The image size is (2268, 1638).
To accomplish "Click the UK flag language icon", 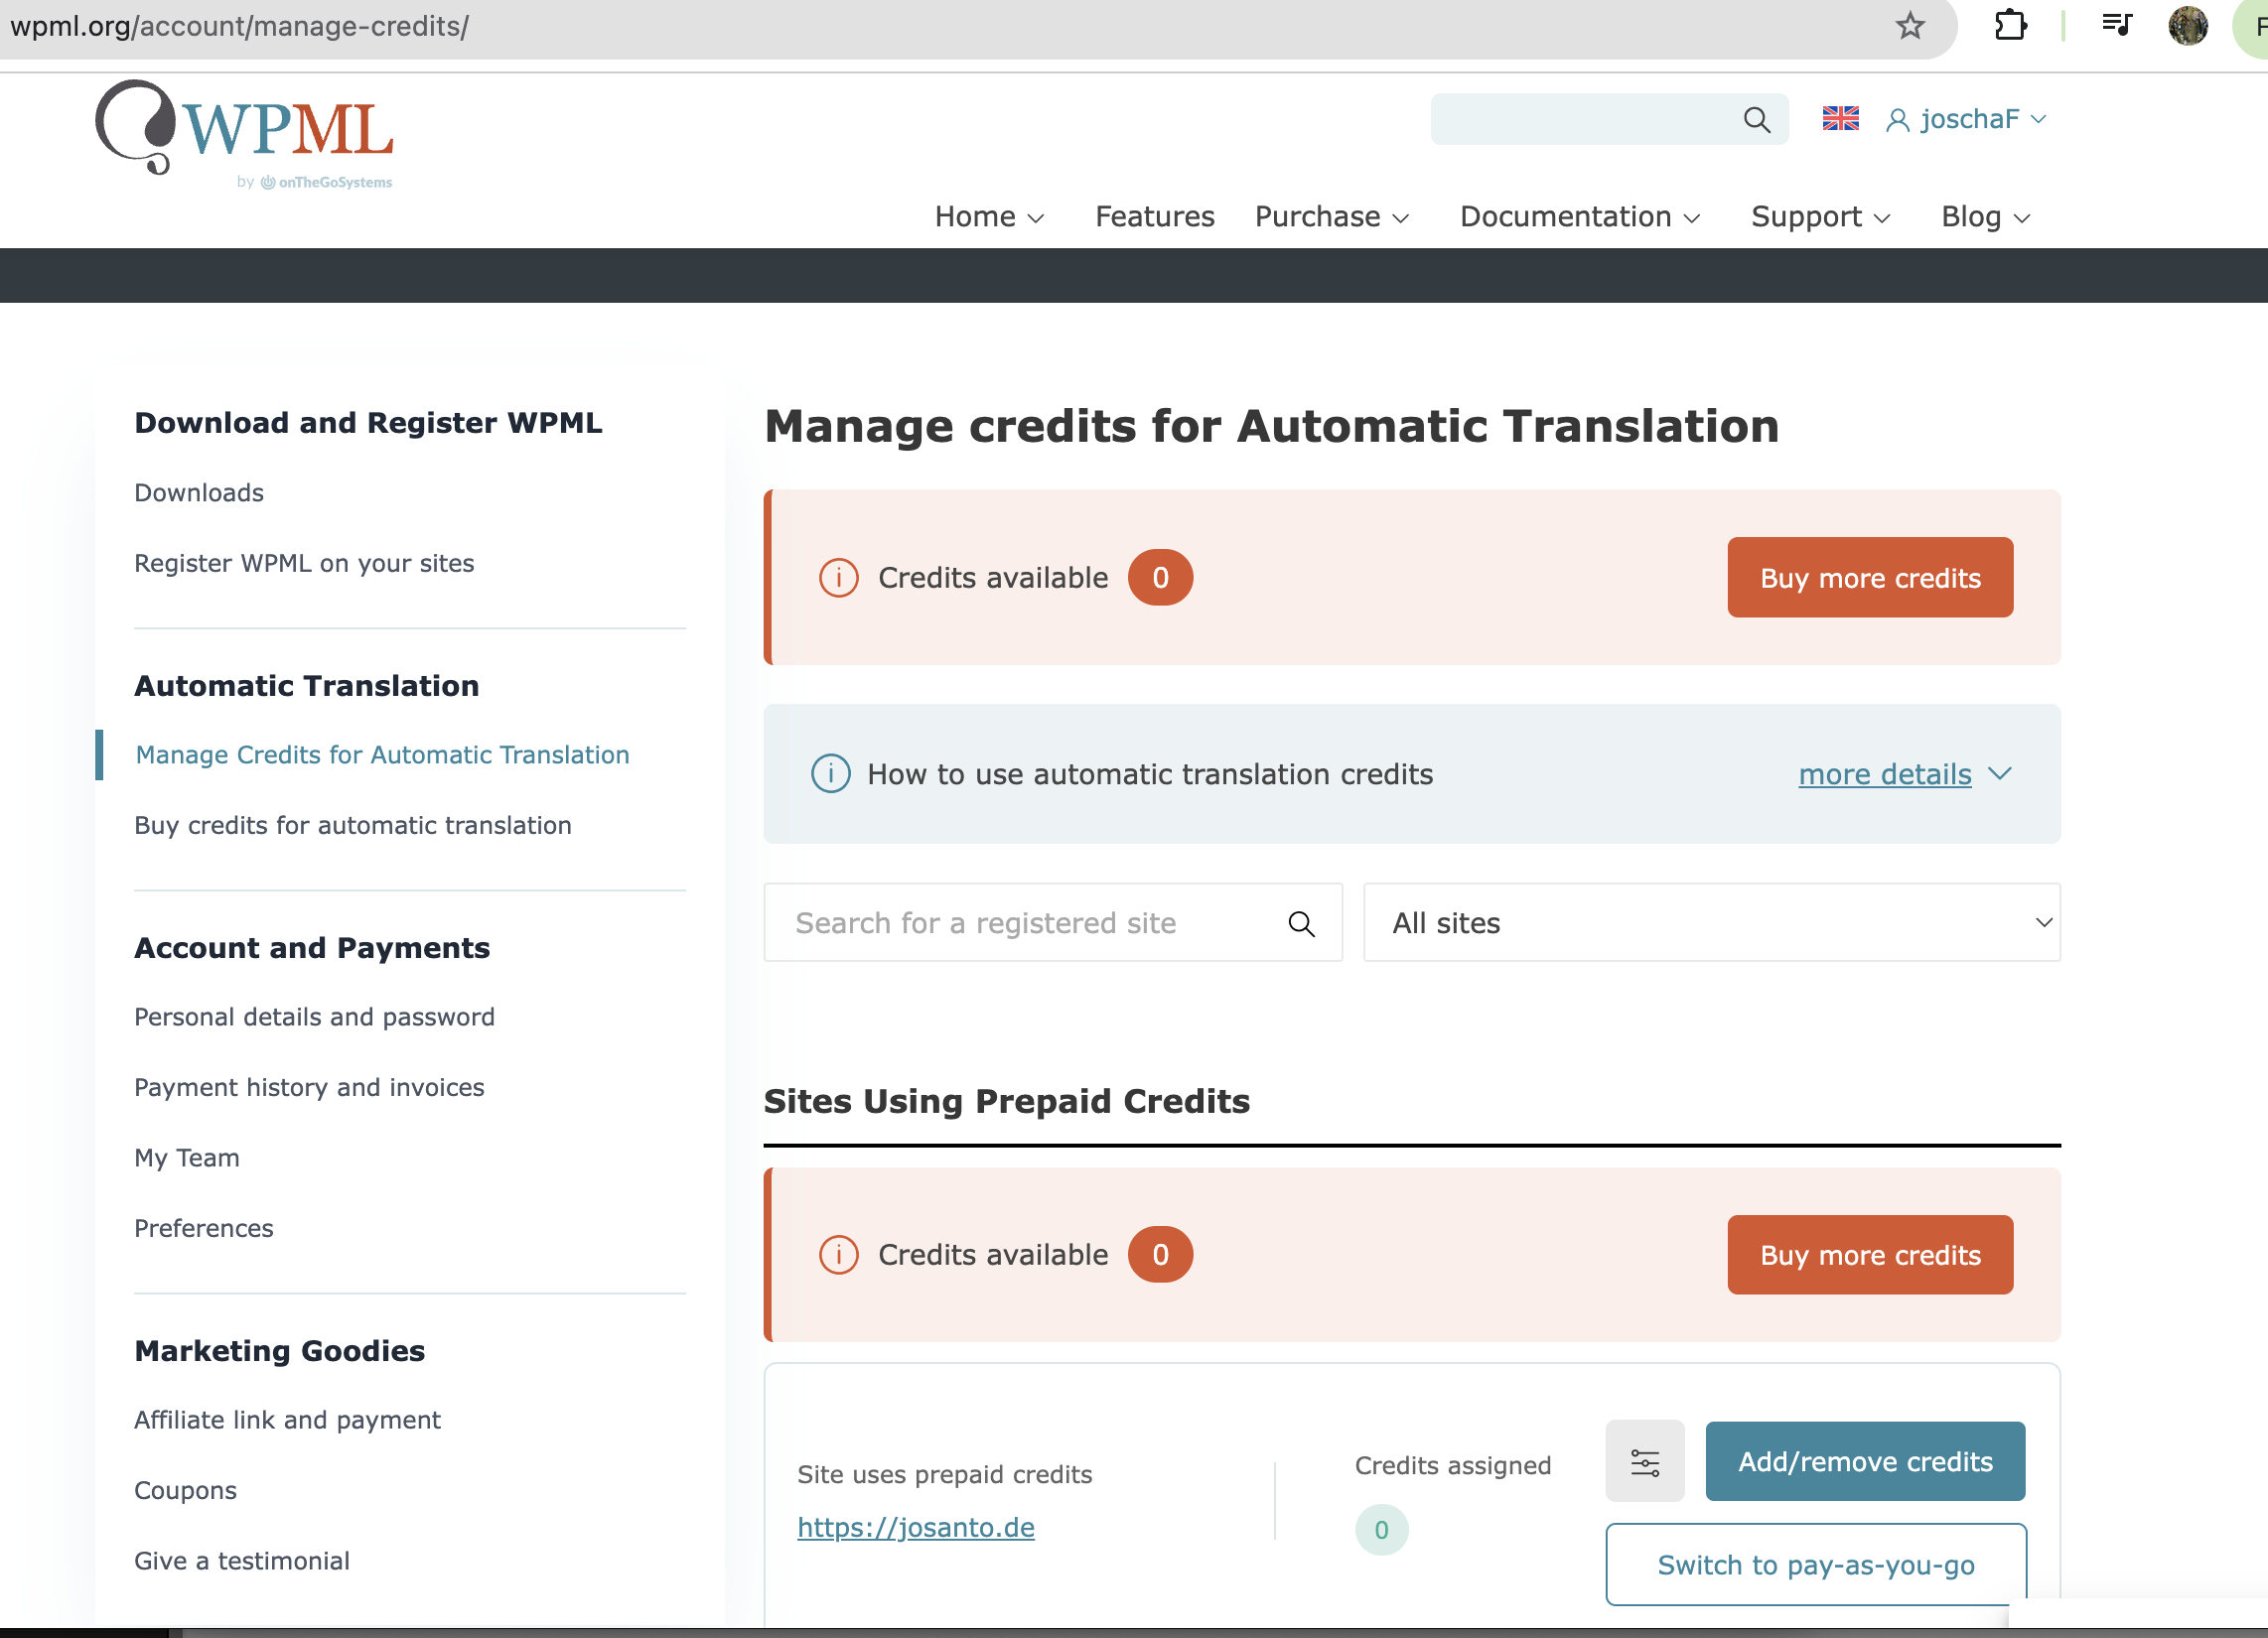I will click(1840, 119).
